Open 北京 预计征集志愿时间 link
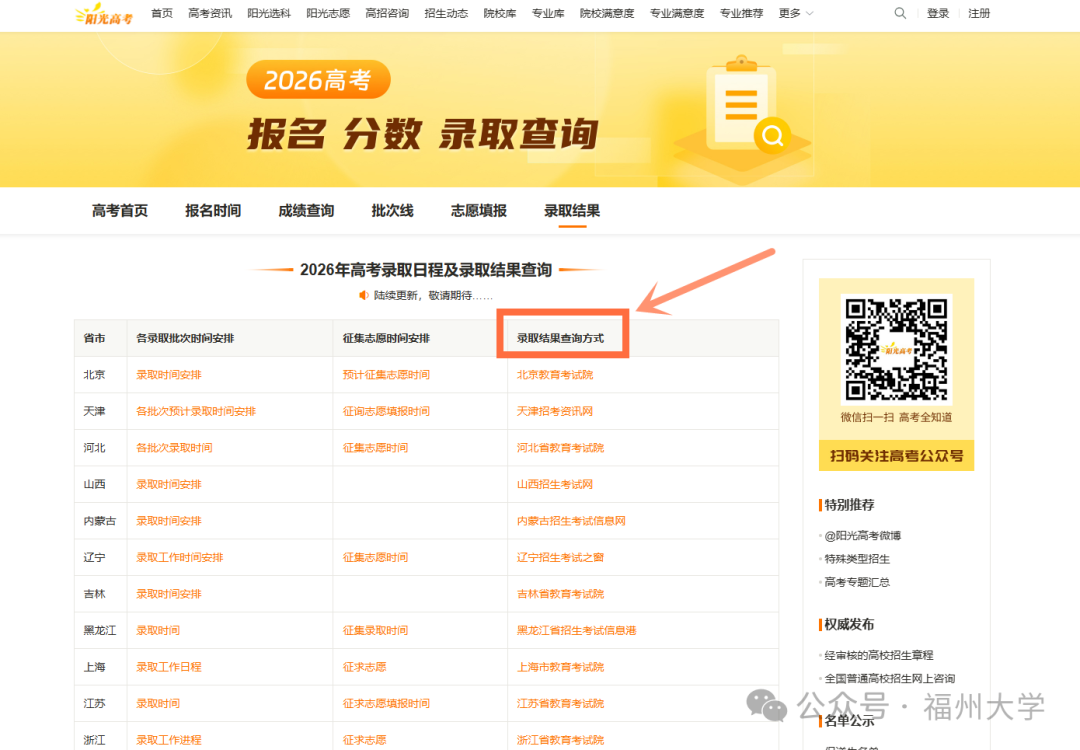 tap(386, 375)
